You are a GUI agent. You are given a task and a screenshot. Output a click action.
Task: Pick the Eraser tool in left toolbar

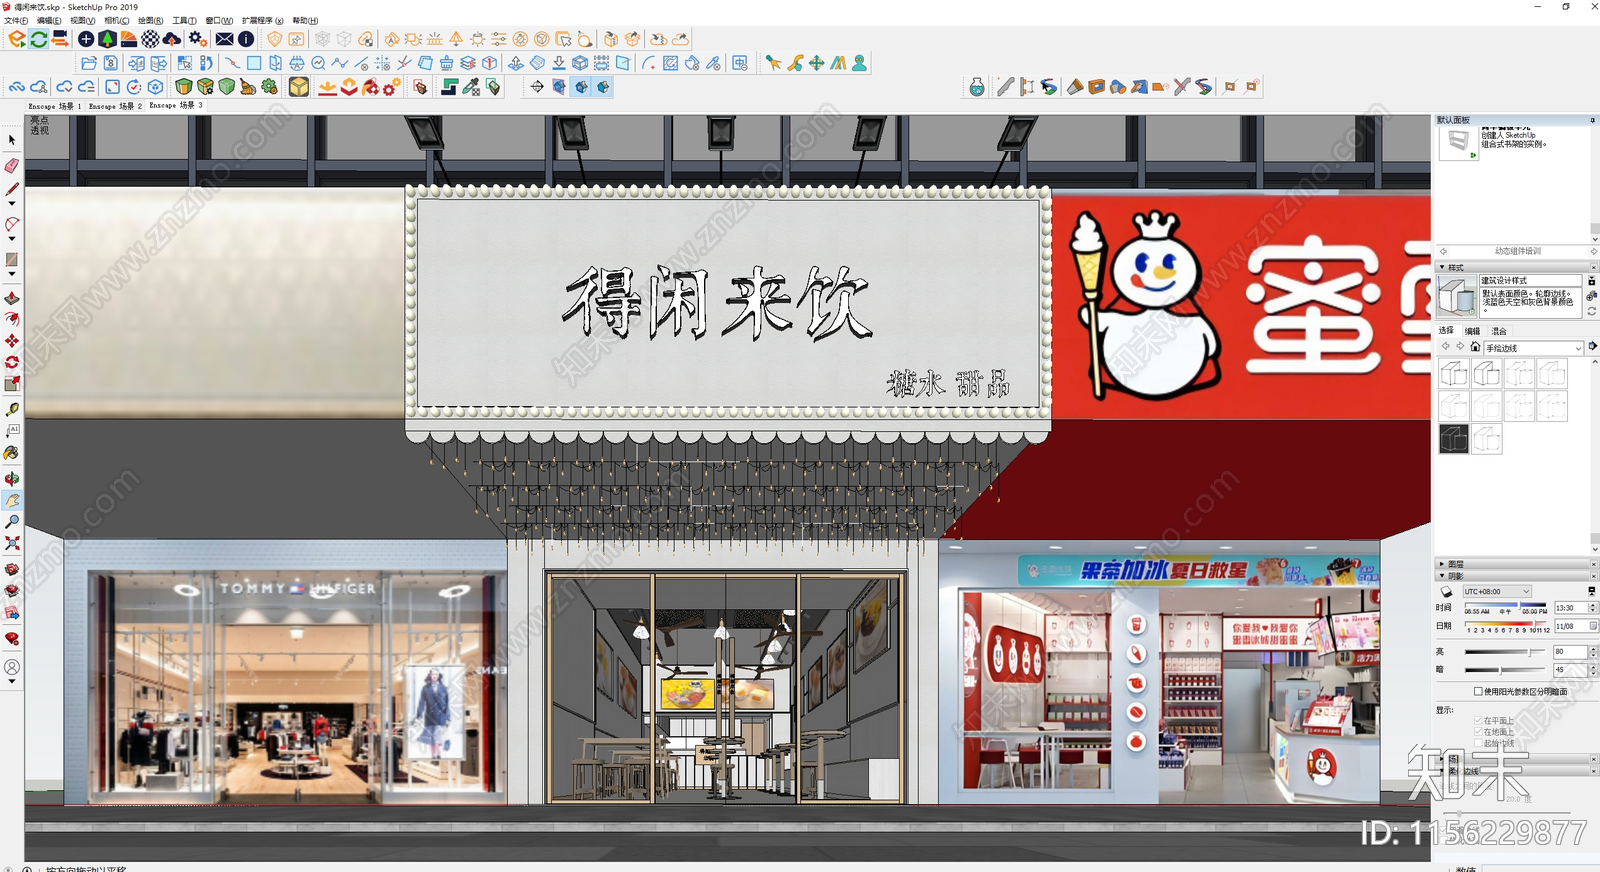tap(12, 165)
